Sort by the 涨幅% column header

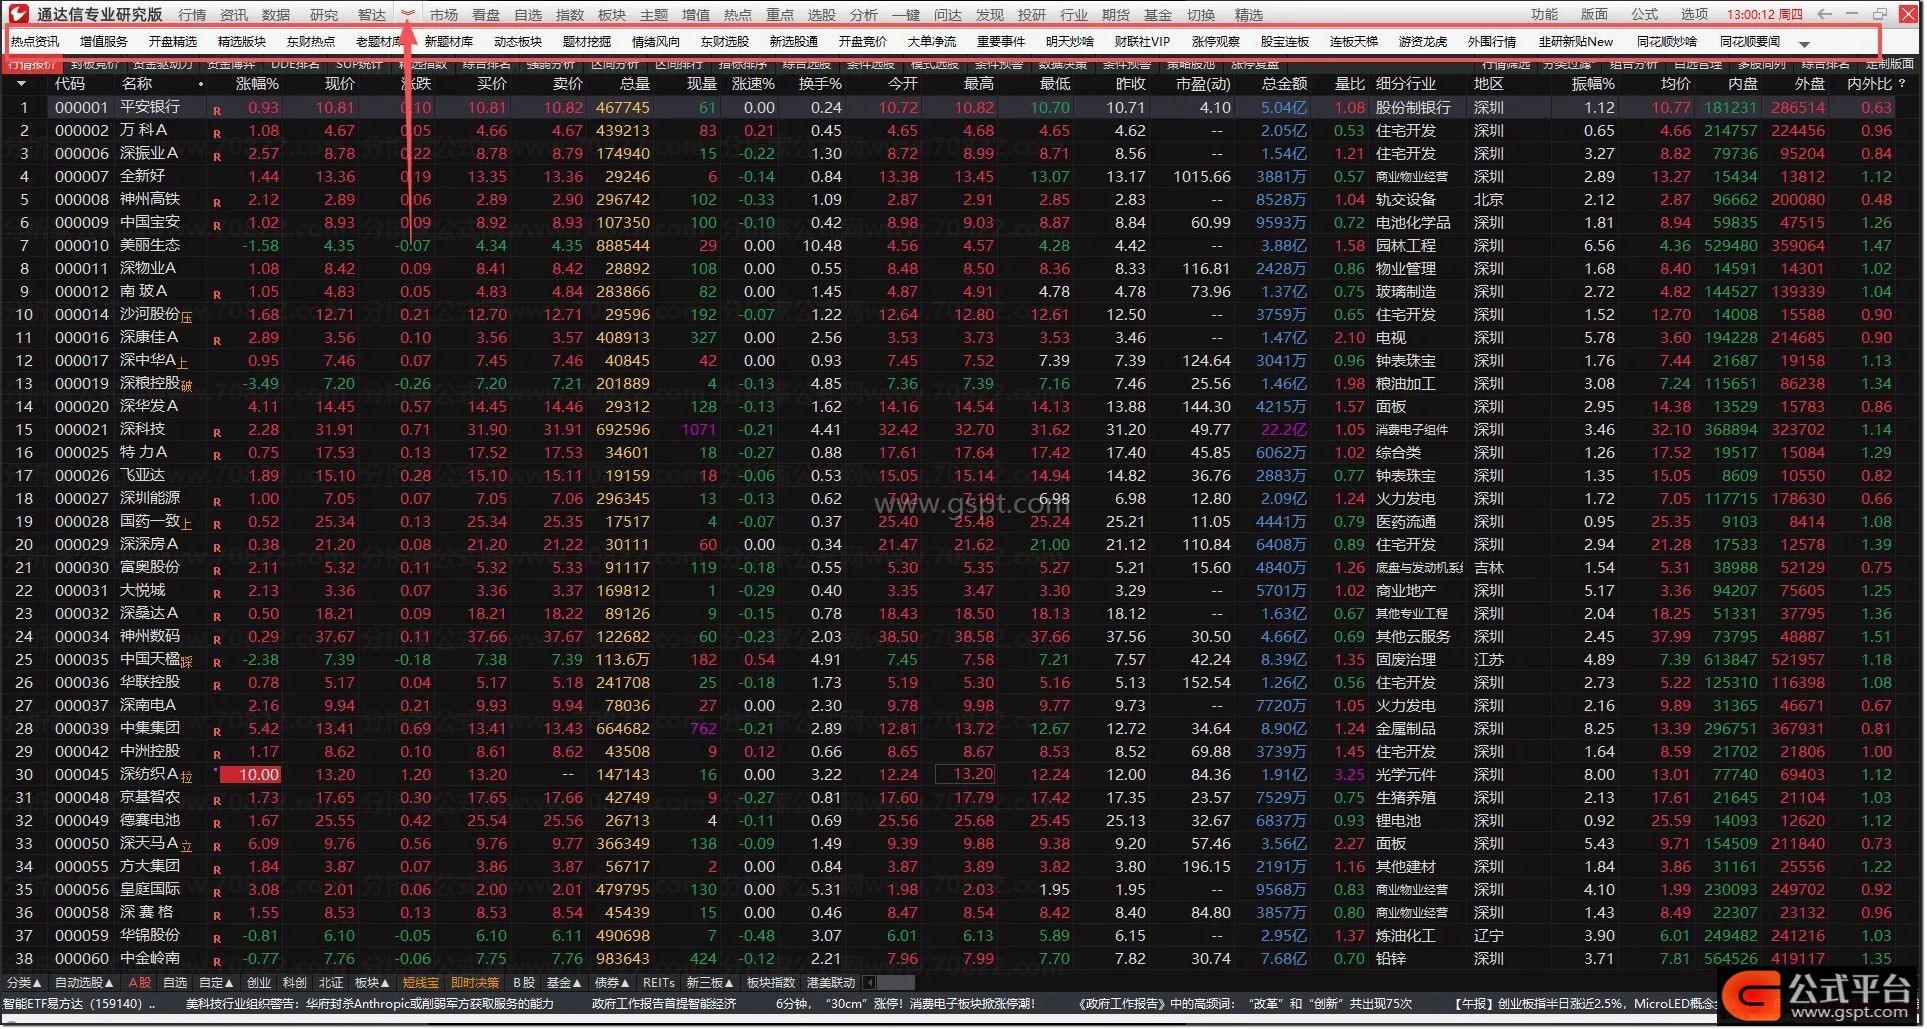click(257, 84)
